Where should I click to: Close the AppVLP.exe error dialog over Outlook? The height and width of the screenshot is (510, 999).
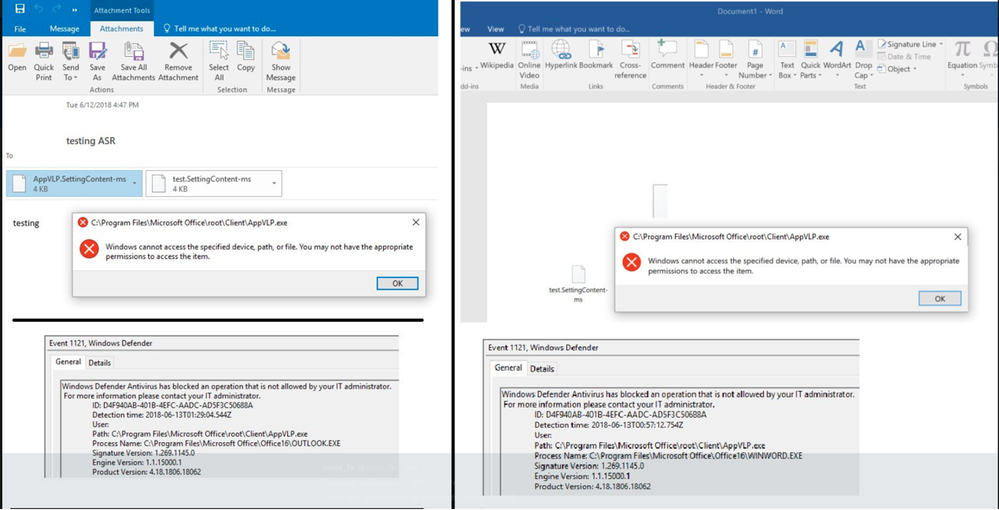(x=415, y=222)
